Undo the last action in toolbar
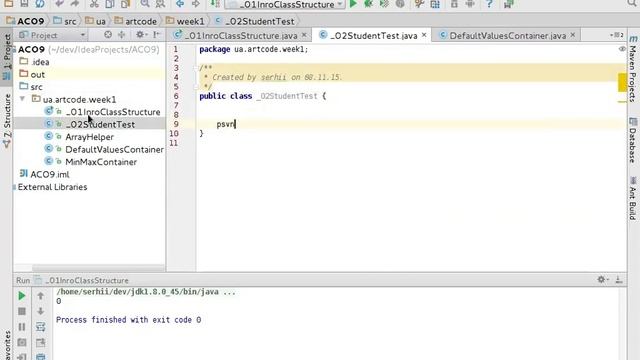Screen dimensions: 640x360 (59, 4)
